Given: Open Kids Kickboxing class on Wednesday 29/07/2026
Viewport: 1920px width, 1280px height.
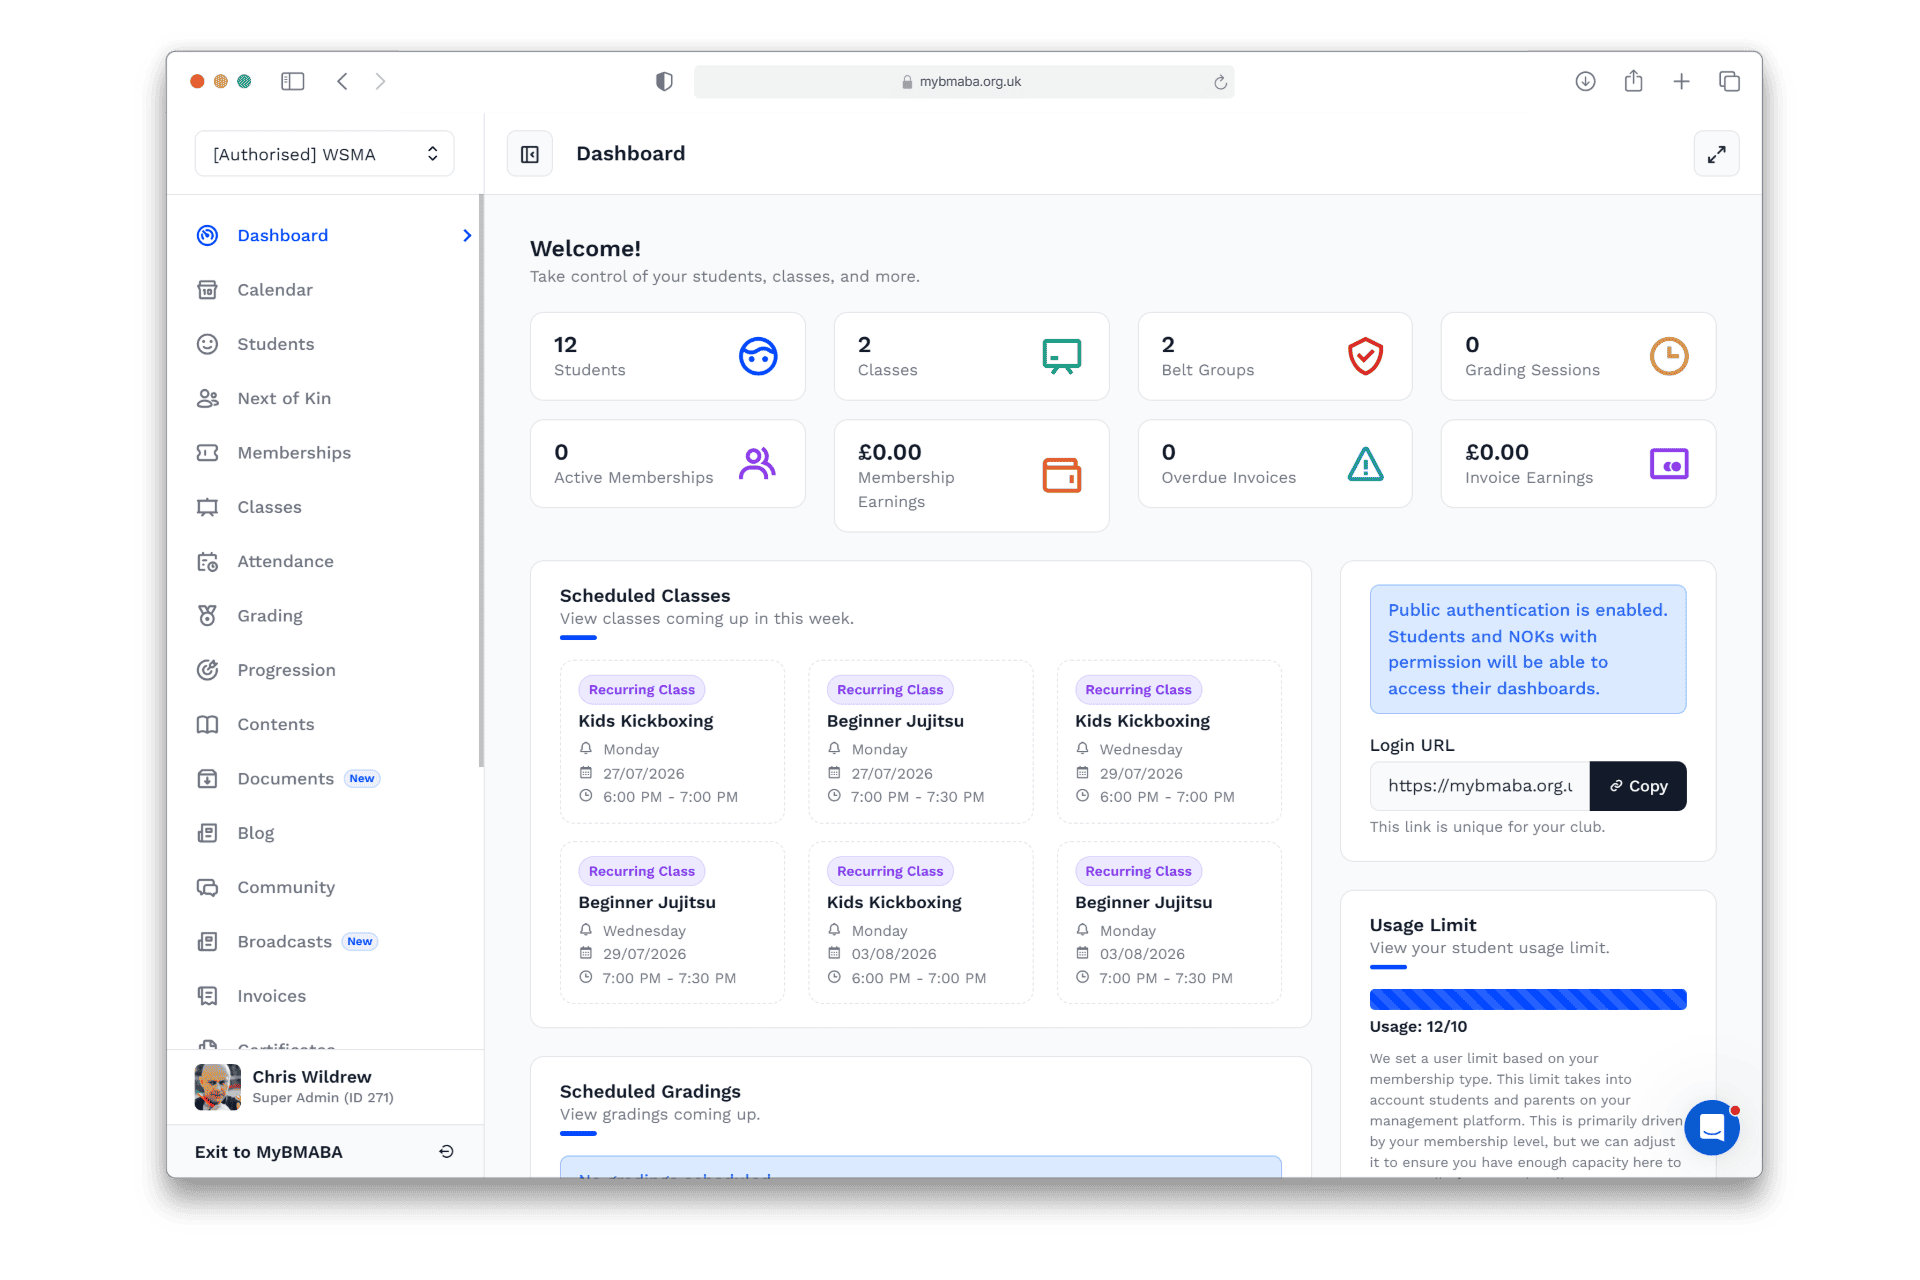Looking at the screenshot, I should click(1169, 742).
